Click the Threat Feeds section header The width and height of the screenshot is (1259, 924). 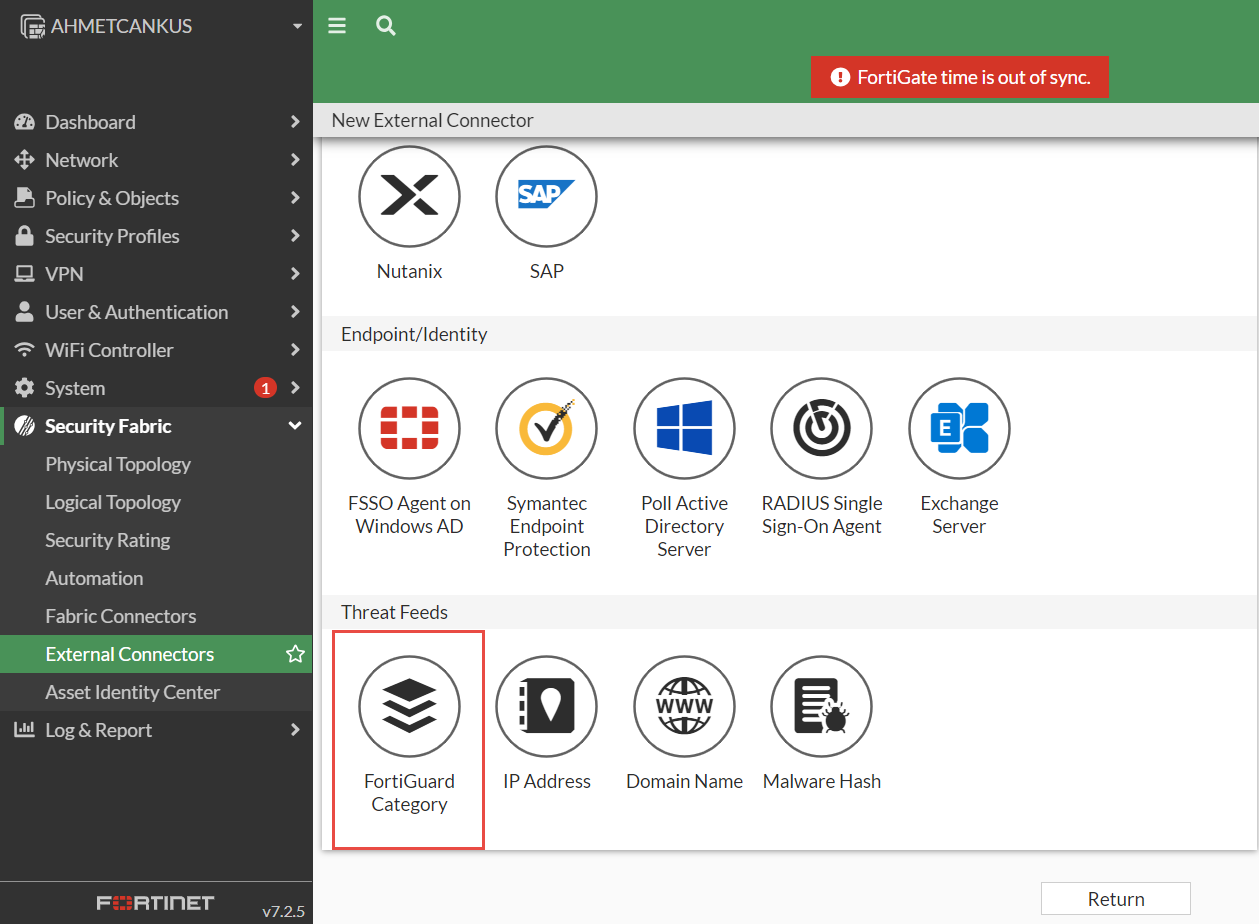pos(394,612)
